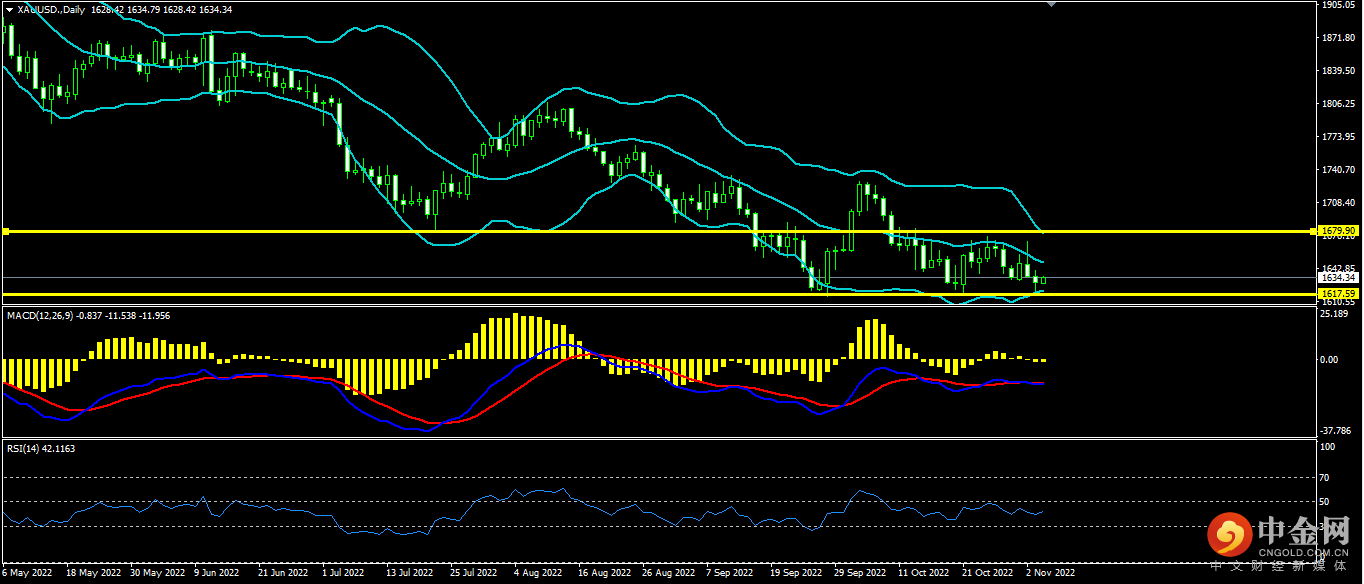Screen dimensions: 1364x584
Task: Click the 19 Sep 2022 date marker
Action: 795,573
